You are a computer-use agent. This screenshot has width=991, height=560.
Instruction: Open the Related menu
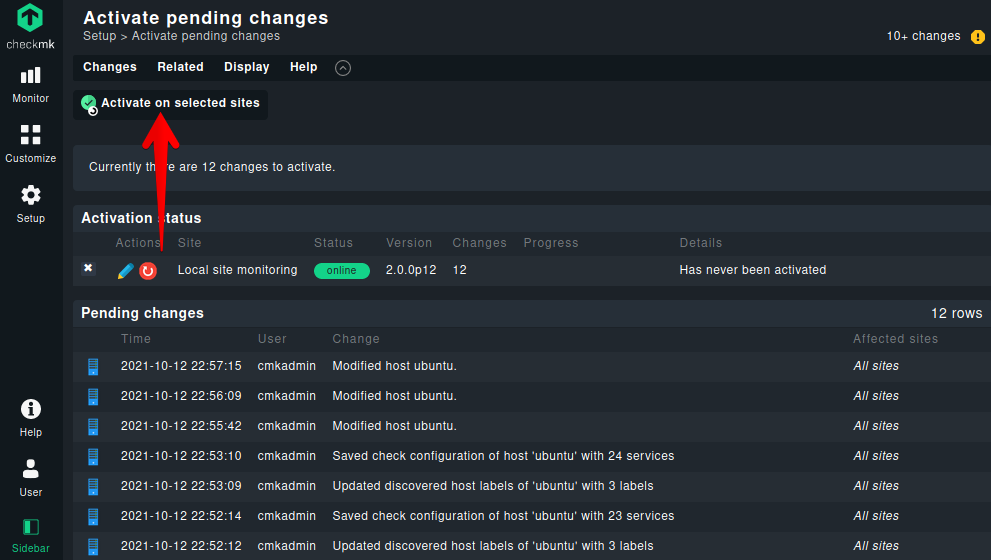click(180, 67)
